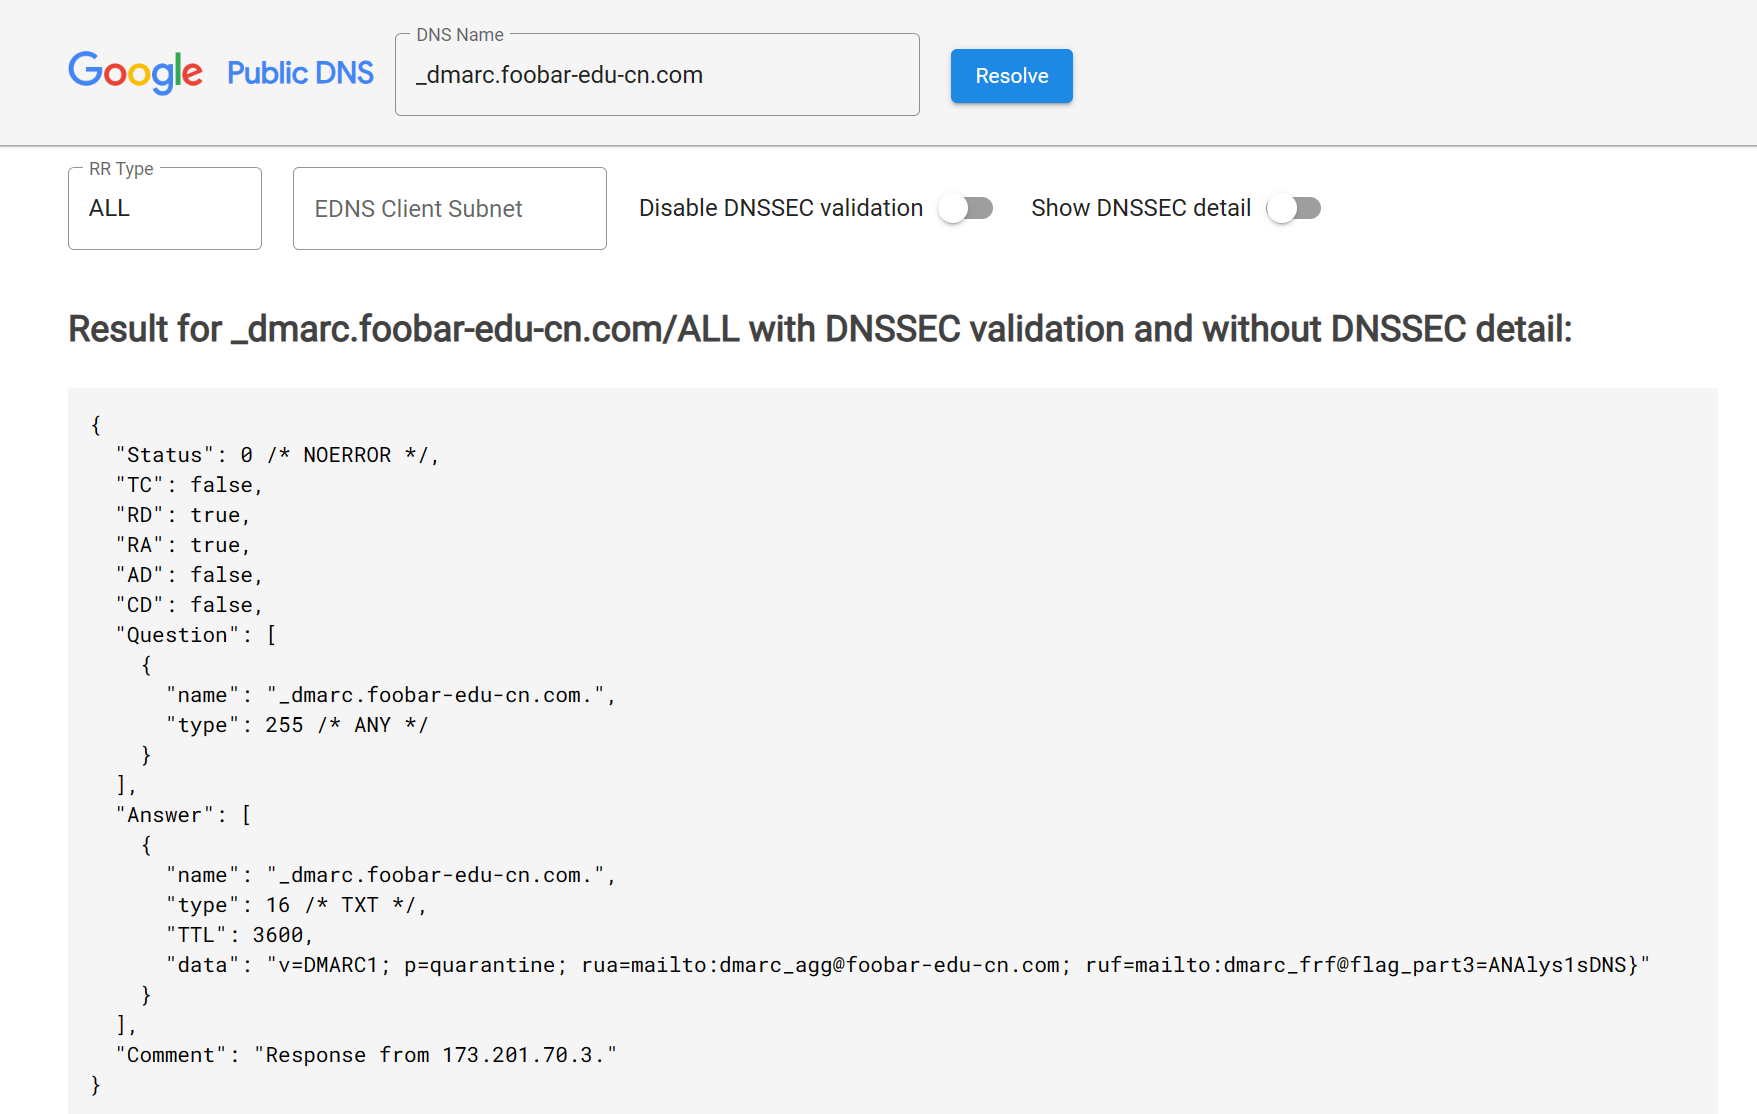Click the Google logo
This screenshot has width=1757, height=1114.
(x=135, y=73)
